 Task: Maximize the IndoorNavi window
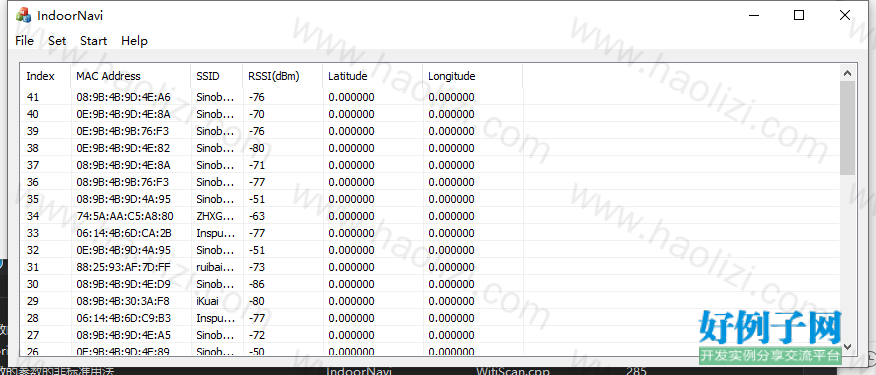[x=799, y=15]
